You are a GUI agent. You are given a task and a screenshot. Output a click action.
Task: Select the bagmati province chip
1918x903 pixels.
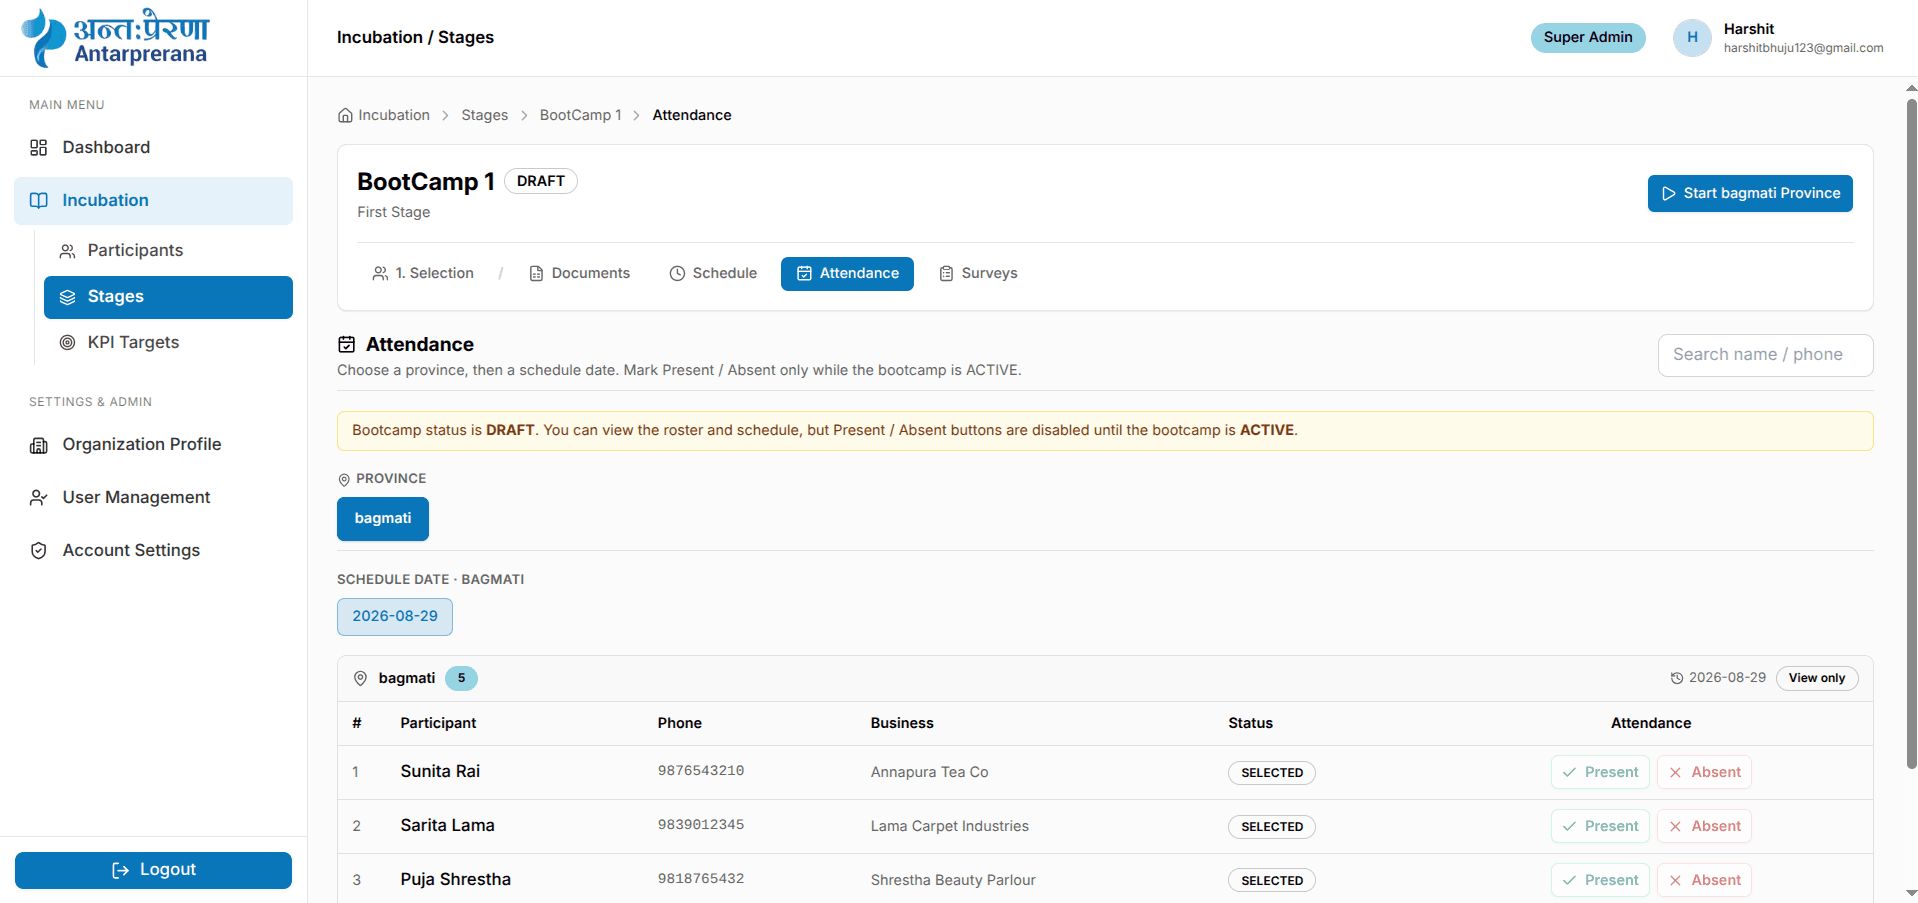click(x=383, y=519)
